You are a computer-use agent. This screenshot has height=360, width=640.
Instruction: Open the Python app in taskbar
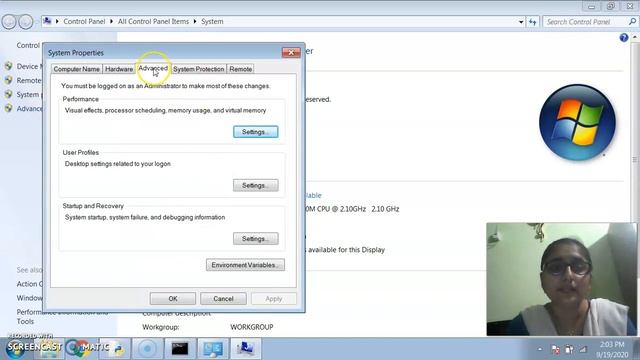click(x=115, y=349)
